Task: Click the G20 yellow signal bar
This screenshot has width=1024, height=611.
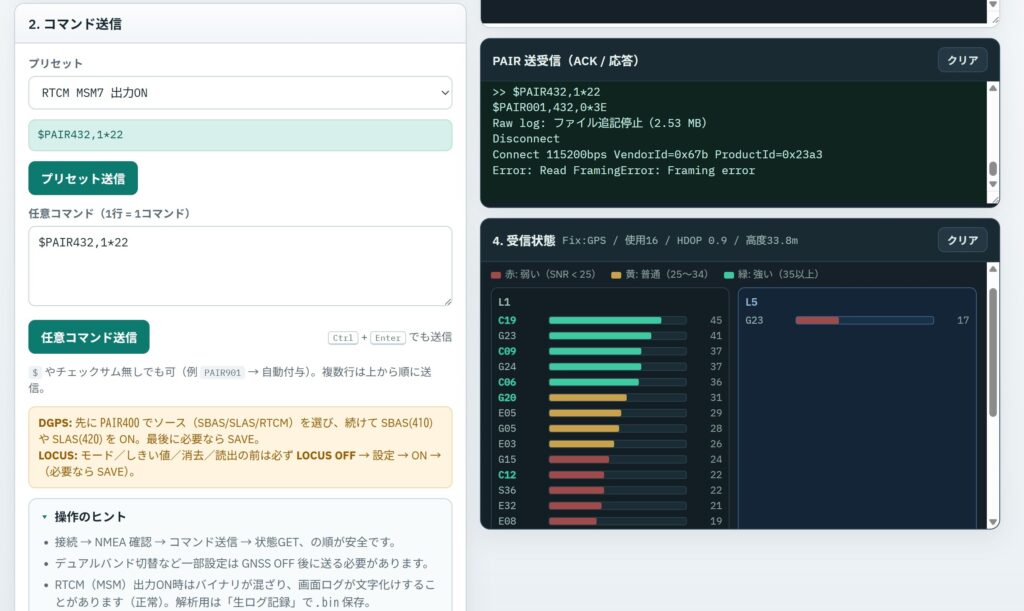Action: pyautogui.click(x=617, y=398)
